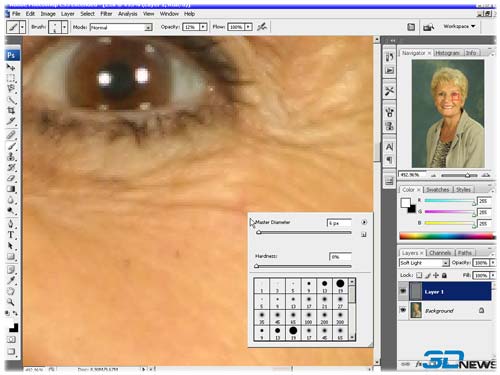Screen dimensions: 500x375
Task: Select the Type tool
Action: tap(11, 235)
